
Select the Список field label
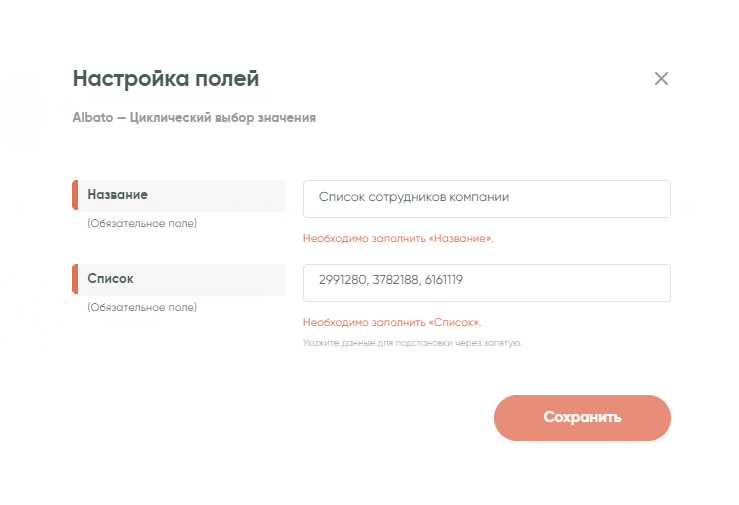click(110, 279)
